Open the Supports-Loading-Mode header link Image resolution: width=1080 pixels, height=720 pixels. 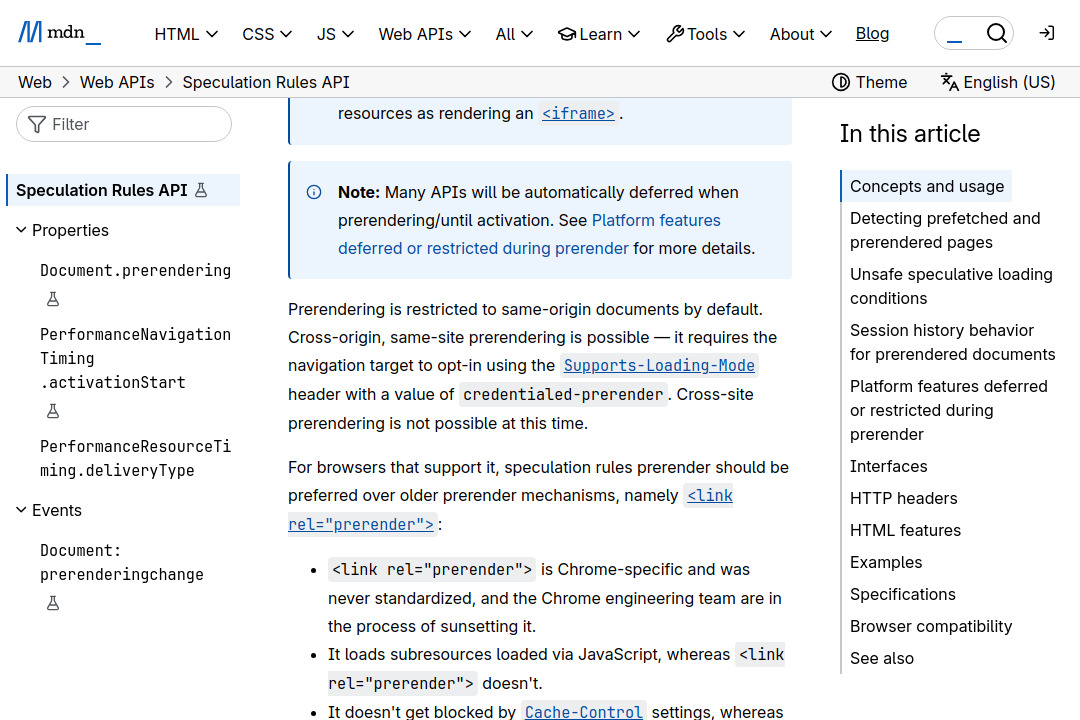[658, 365]
